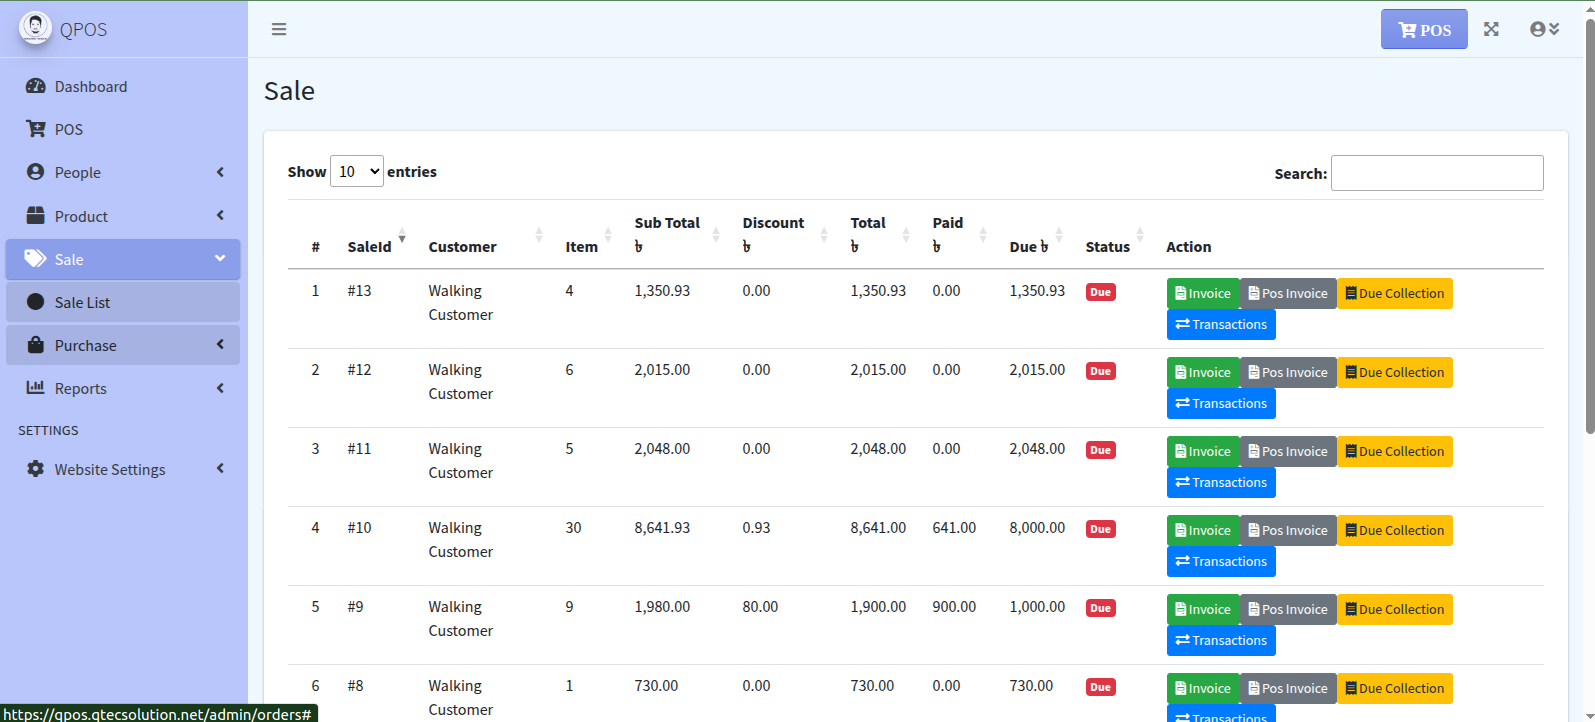Click the POS cart icon in sidebar
1595x722 pixels.
point(36,129)
